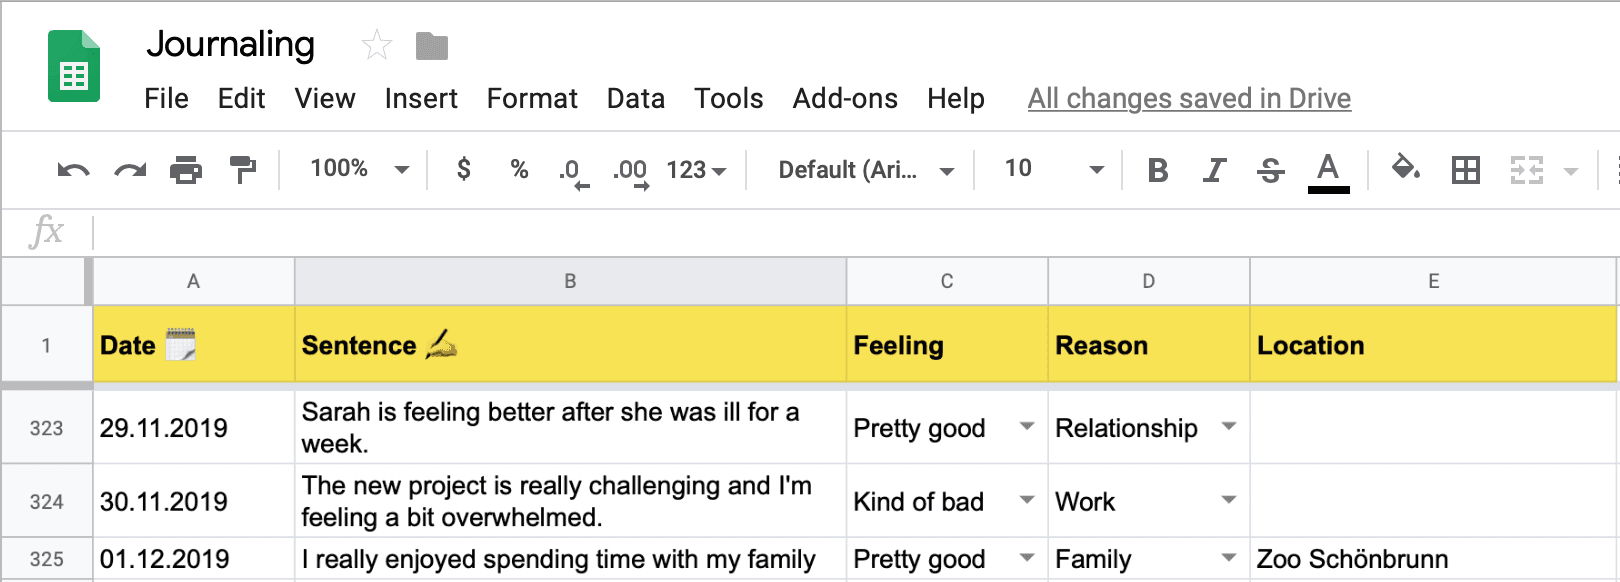The image size is (1620, 582).
Task: Print the spreadsheet via printer icon
Action: tap(186, 170)
